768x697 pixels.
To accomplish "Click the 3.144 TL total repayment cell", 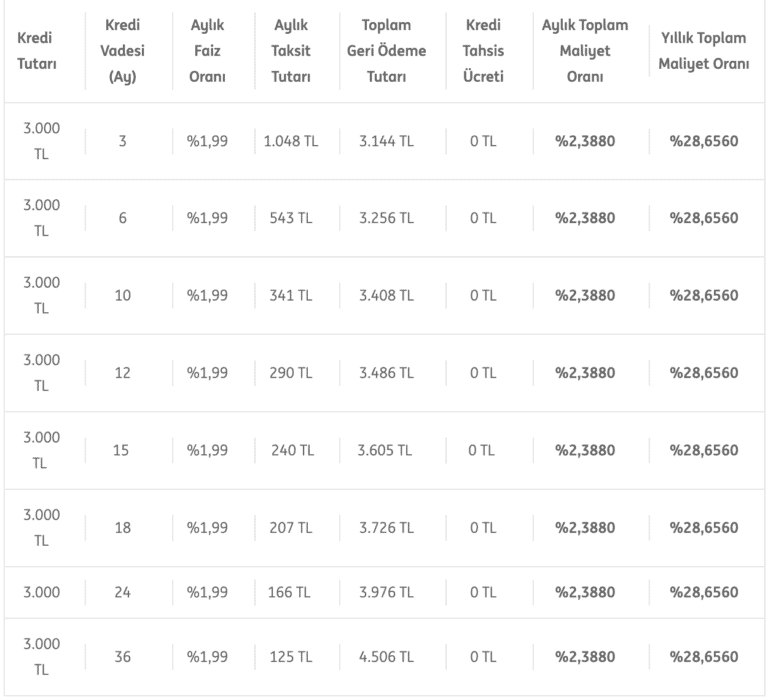I will 385,141.
